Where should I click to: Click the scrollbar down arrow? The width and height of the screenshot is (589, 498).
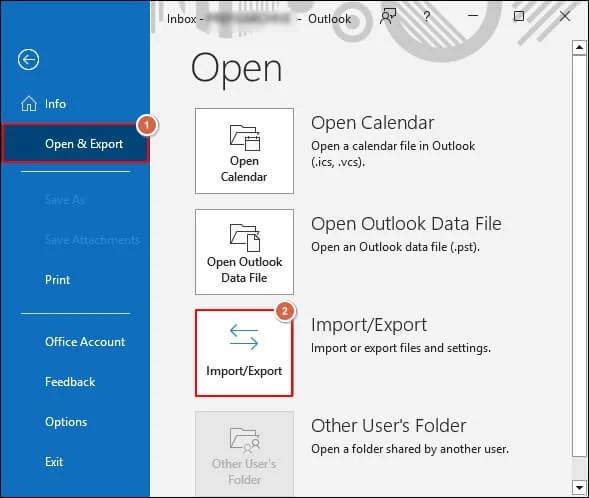(579, 487)
